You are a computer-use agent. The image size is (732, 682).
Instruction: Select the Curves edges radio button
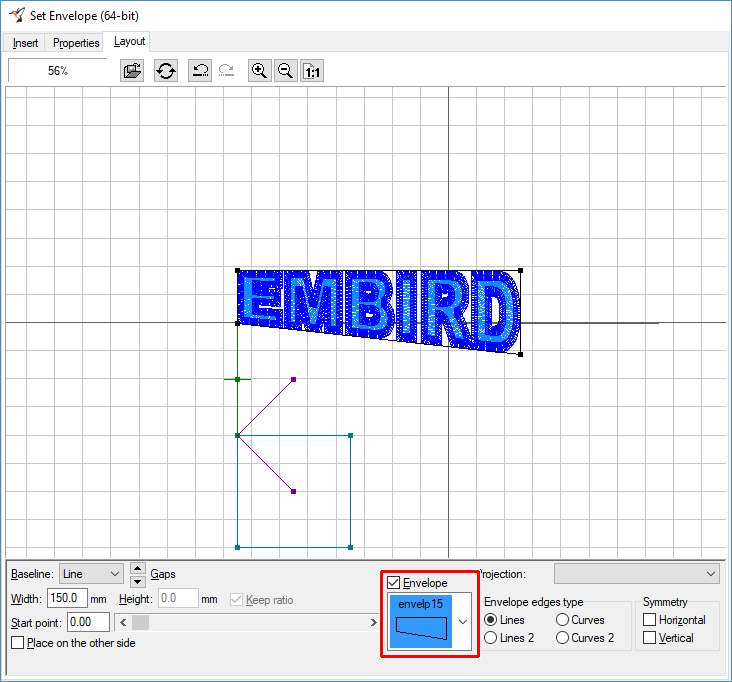tap(563, 620)
